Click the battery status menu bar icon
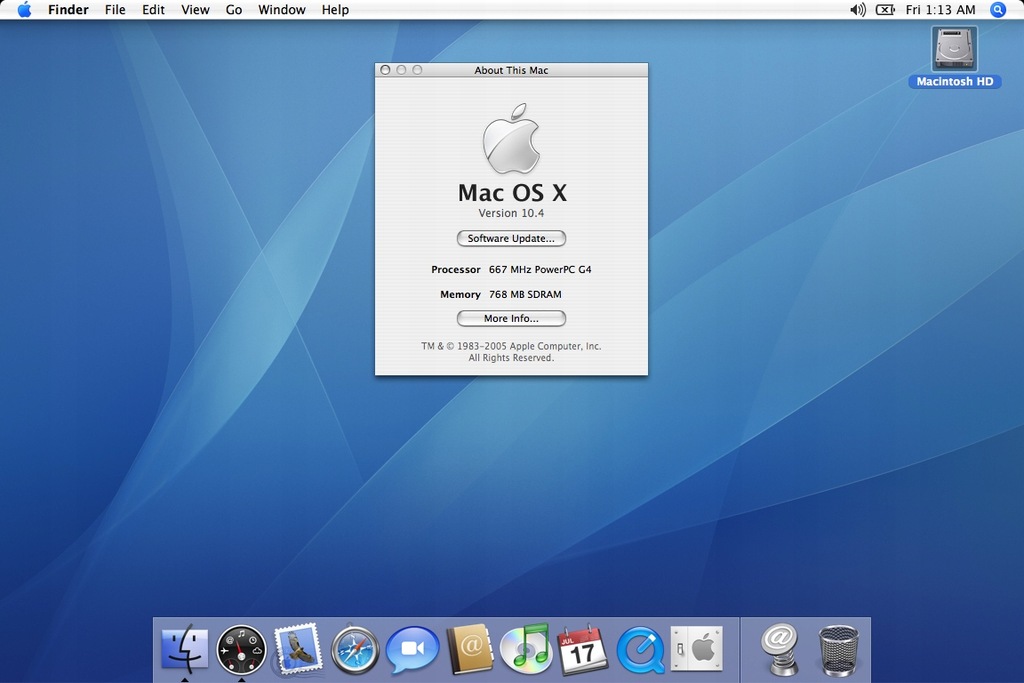 point(885,10)
